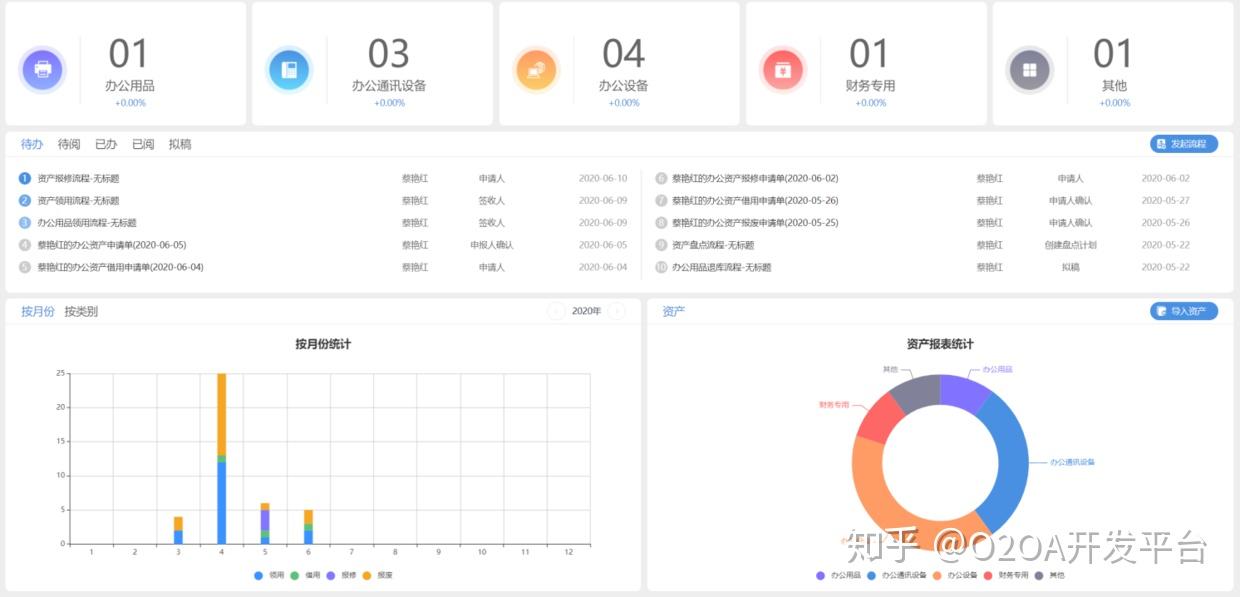
Task: Click the previous year arrow beside 2020年
Action: click(x=556, y=311)
